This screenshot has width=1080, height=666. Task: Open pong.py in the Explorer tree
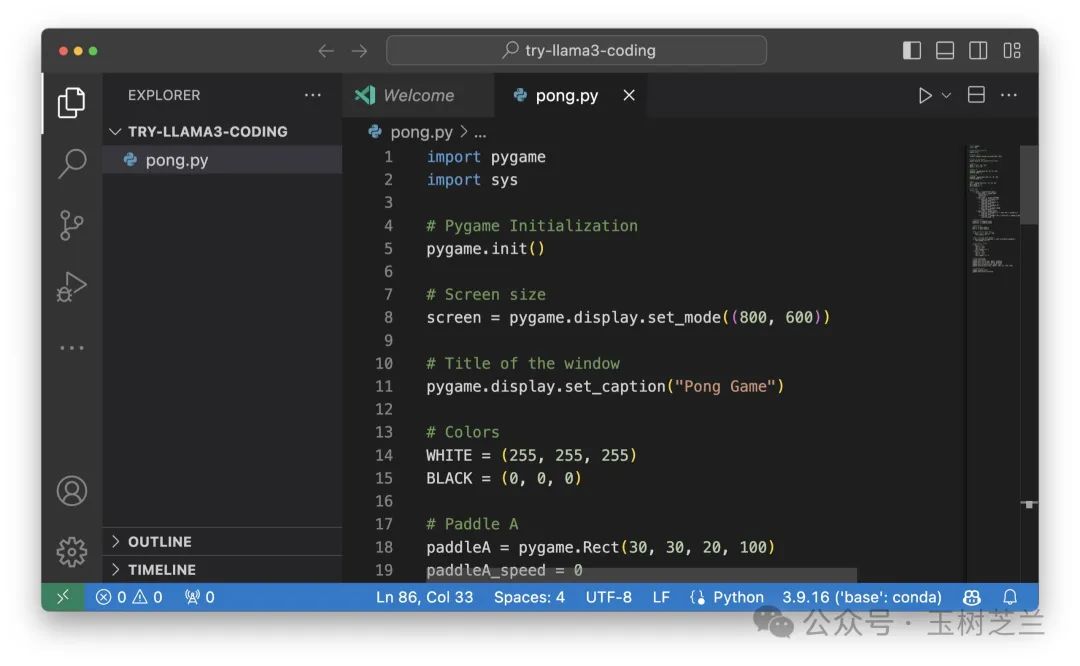pos(222,160)
